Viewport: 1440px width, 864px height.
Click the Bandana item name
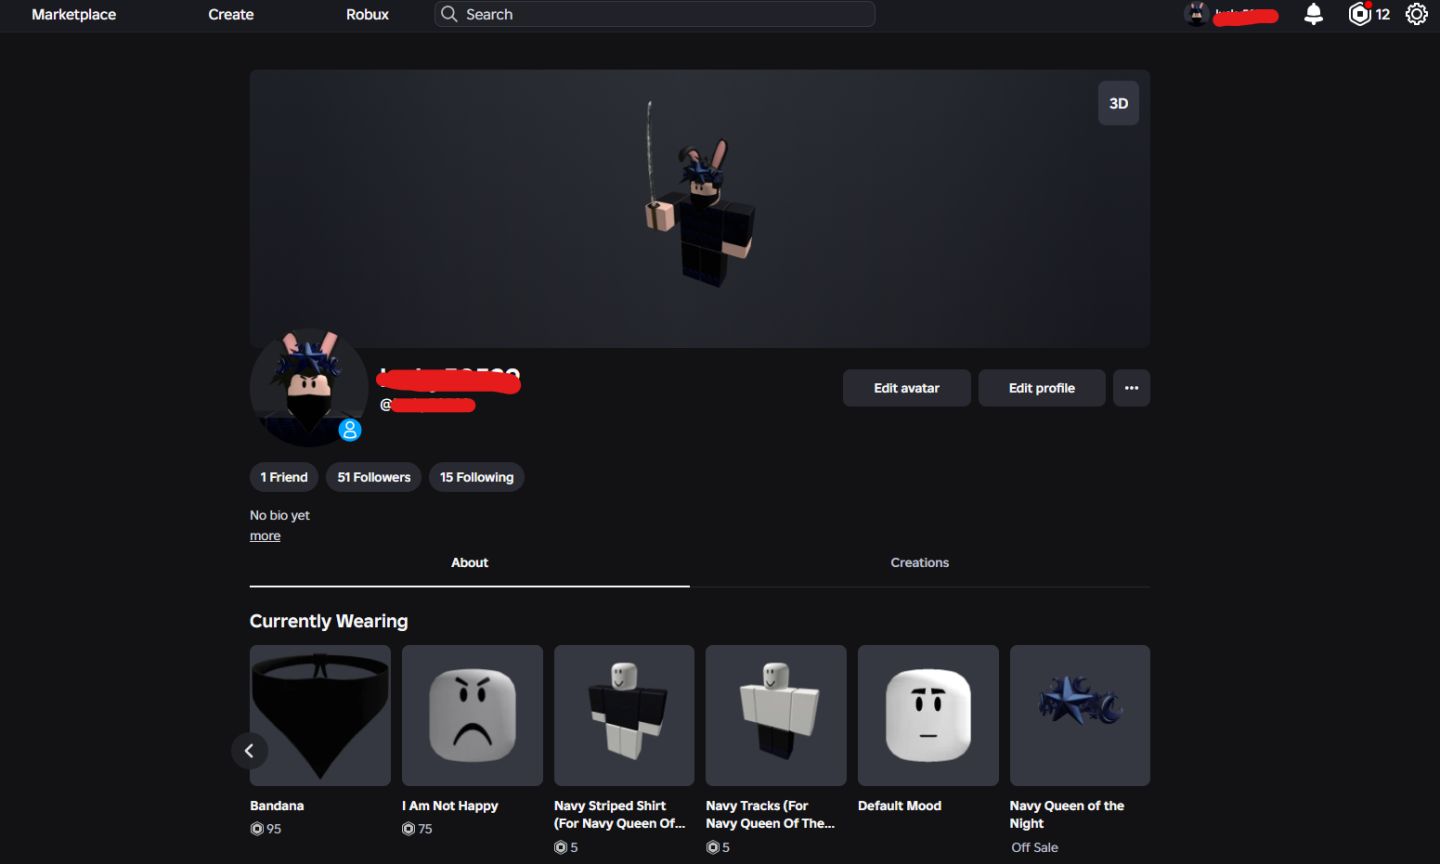click(277, 805)
